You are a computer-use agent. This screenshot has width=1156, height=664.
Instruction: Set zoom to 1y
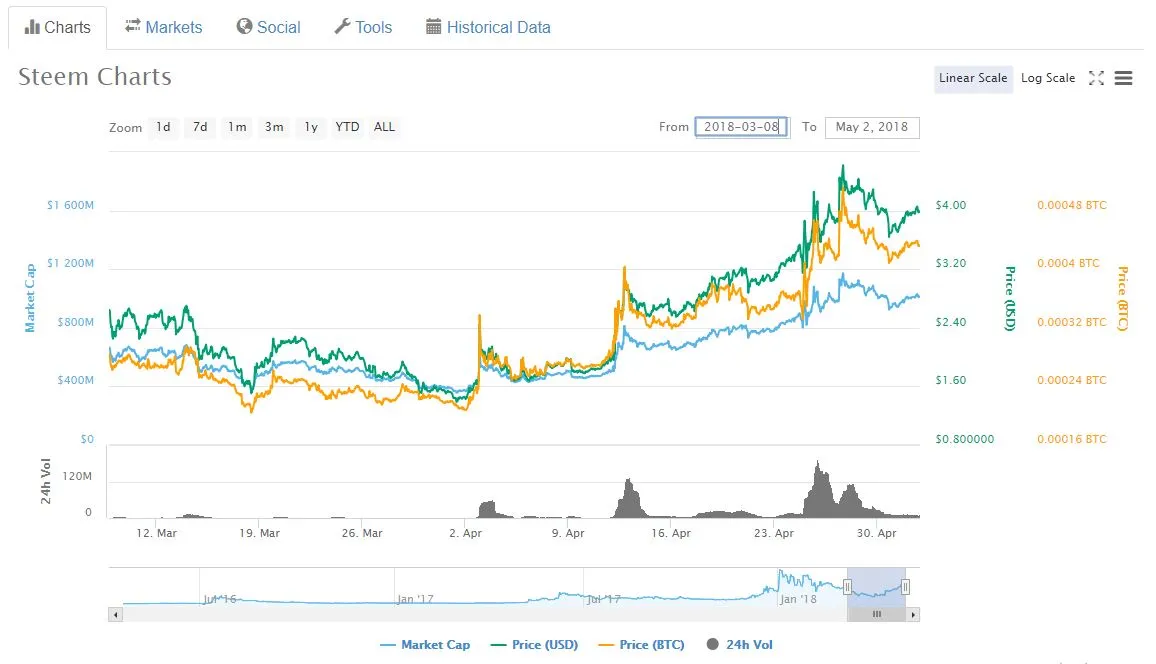(x=311, y=127)
